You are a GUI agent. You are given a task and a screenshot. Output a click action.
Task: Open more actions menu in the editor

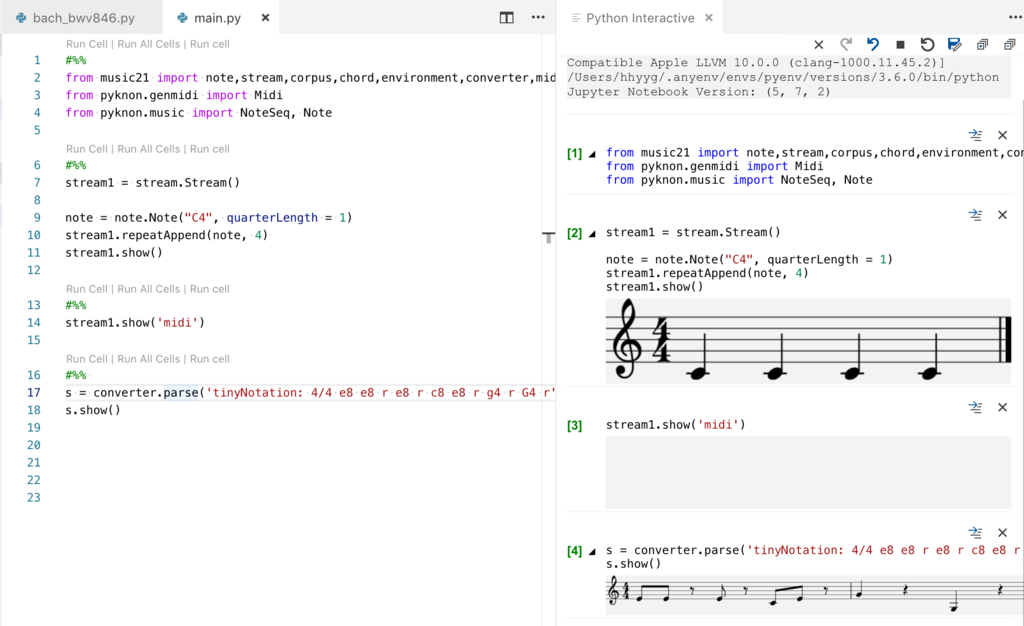[x=538, y=17]
